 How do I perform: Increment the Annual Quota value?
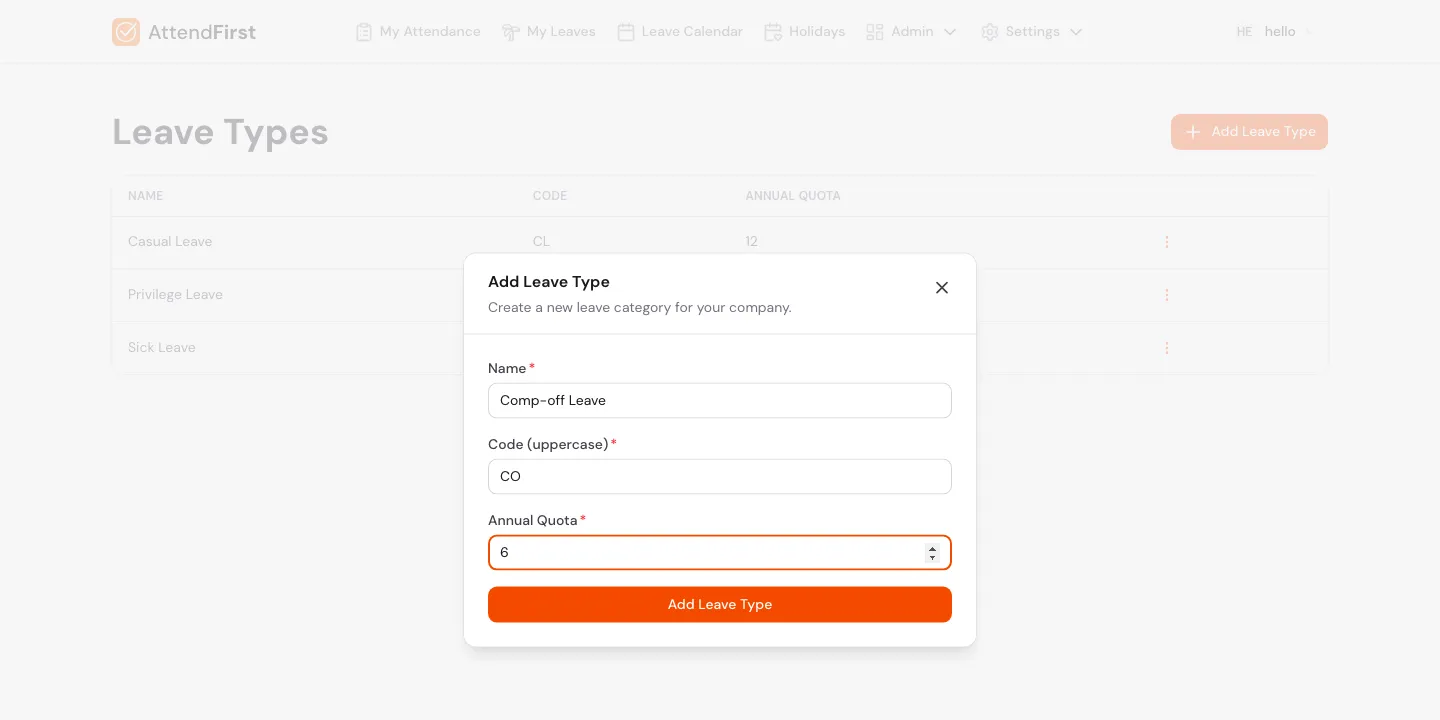933,548
